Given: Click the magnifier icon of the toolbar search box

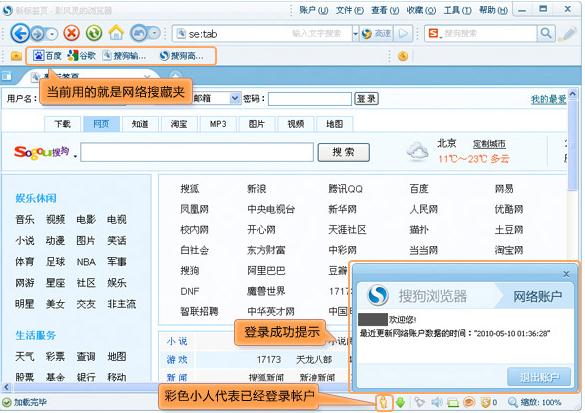Looking at the screenshot, I should pyautogui.click(x=546, y=34).
